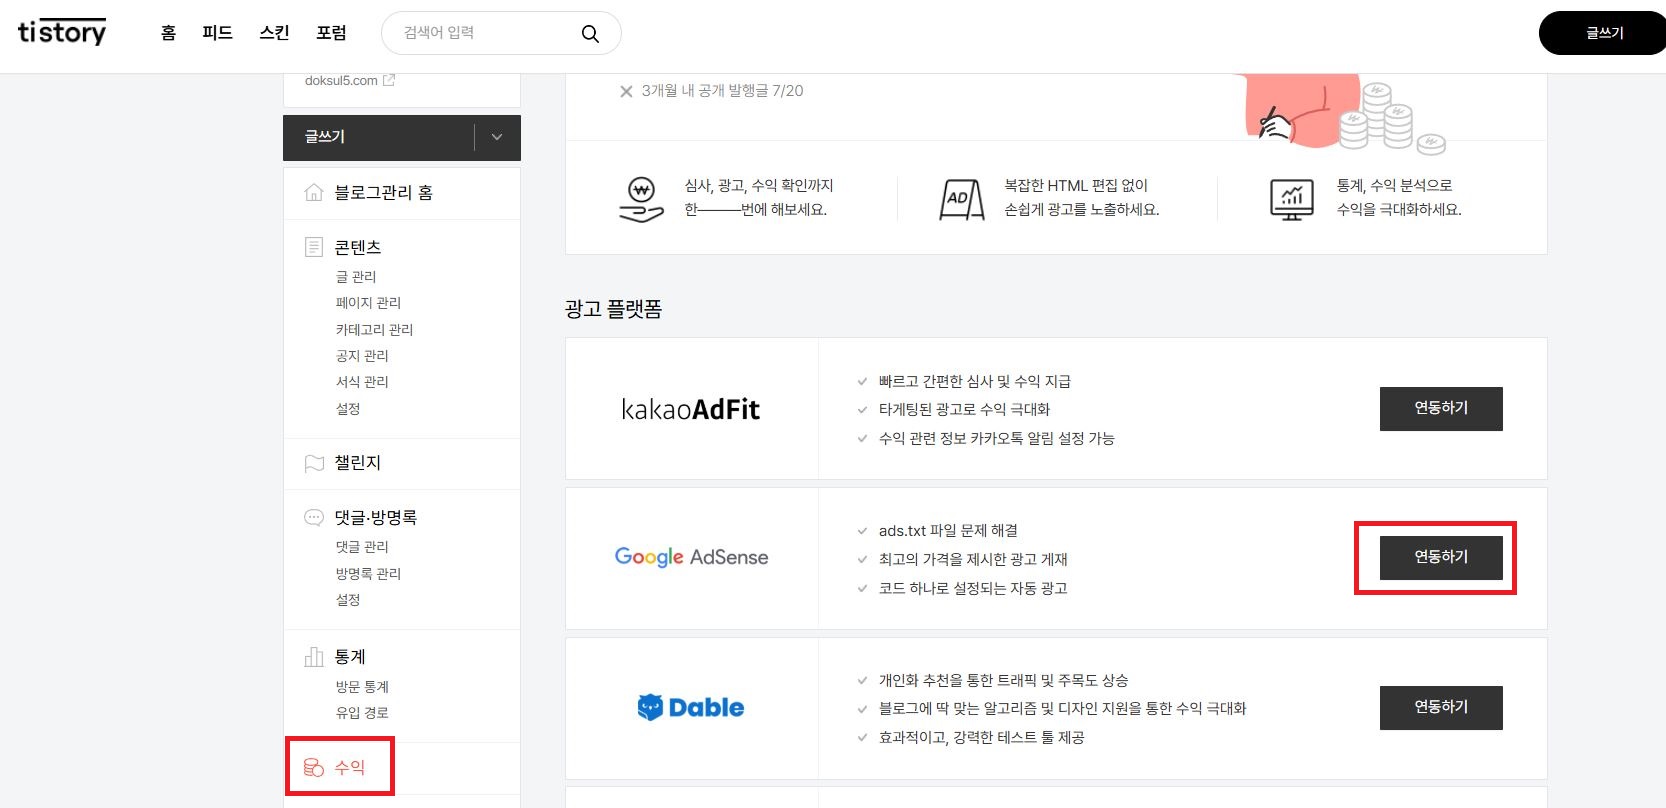
Task: Click the 콘텐츠 document icon
Action: [314, 247]
